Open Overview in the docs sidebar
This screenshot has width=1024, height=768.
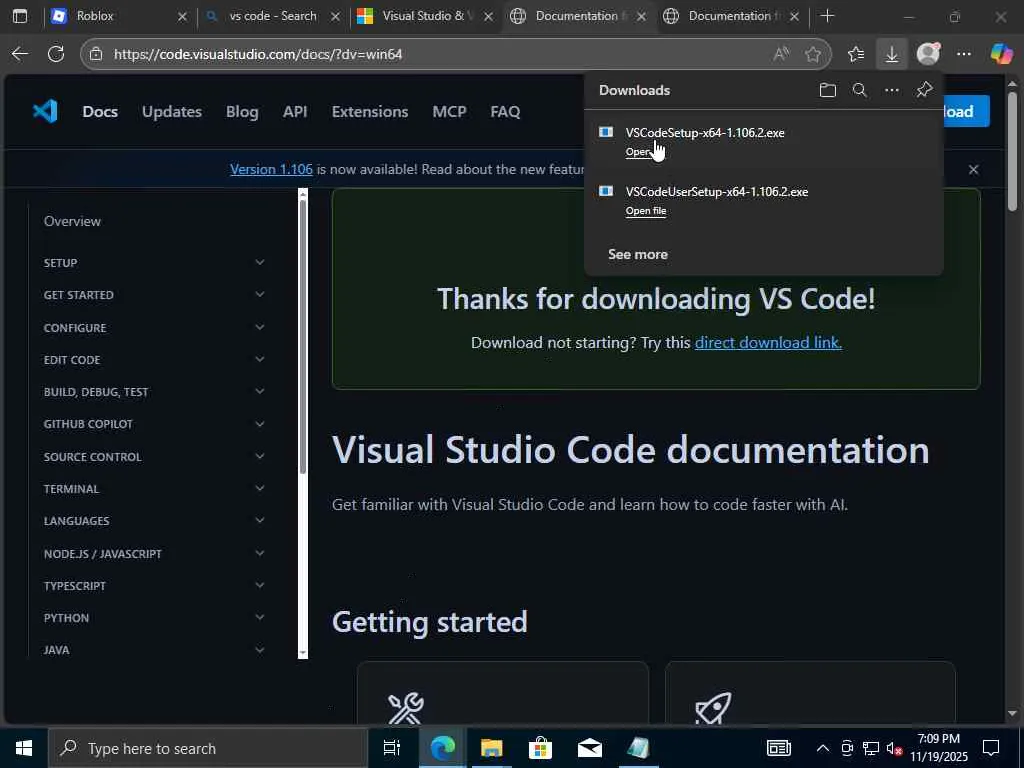tap(72, 221)
